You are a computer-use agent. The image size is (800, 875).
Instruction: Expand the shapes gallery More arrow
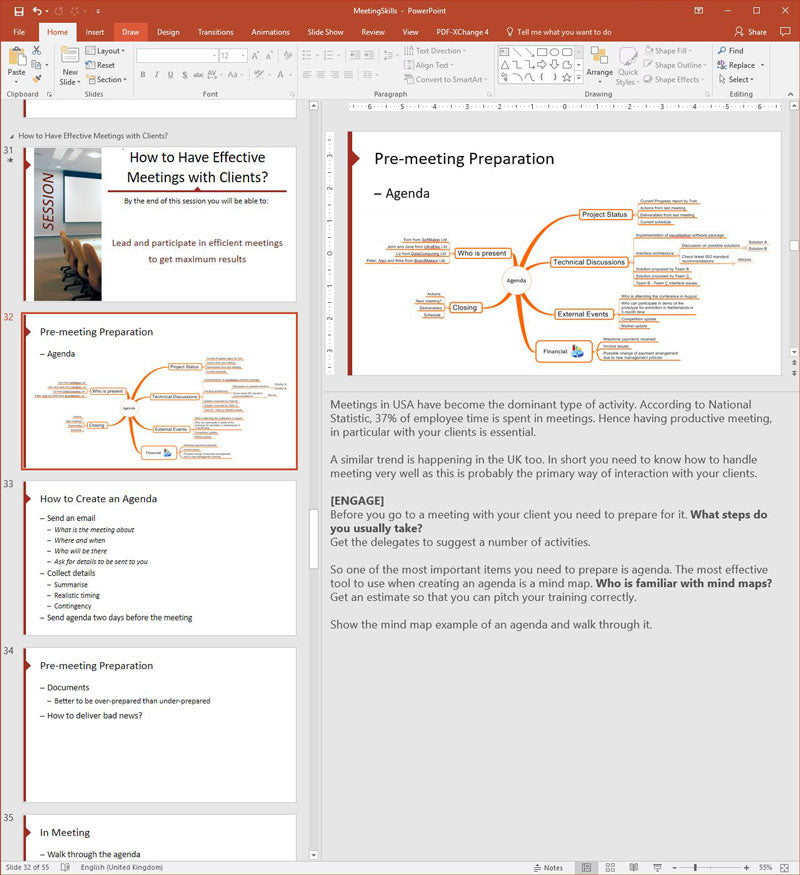579,78
